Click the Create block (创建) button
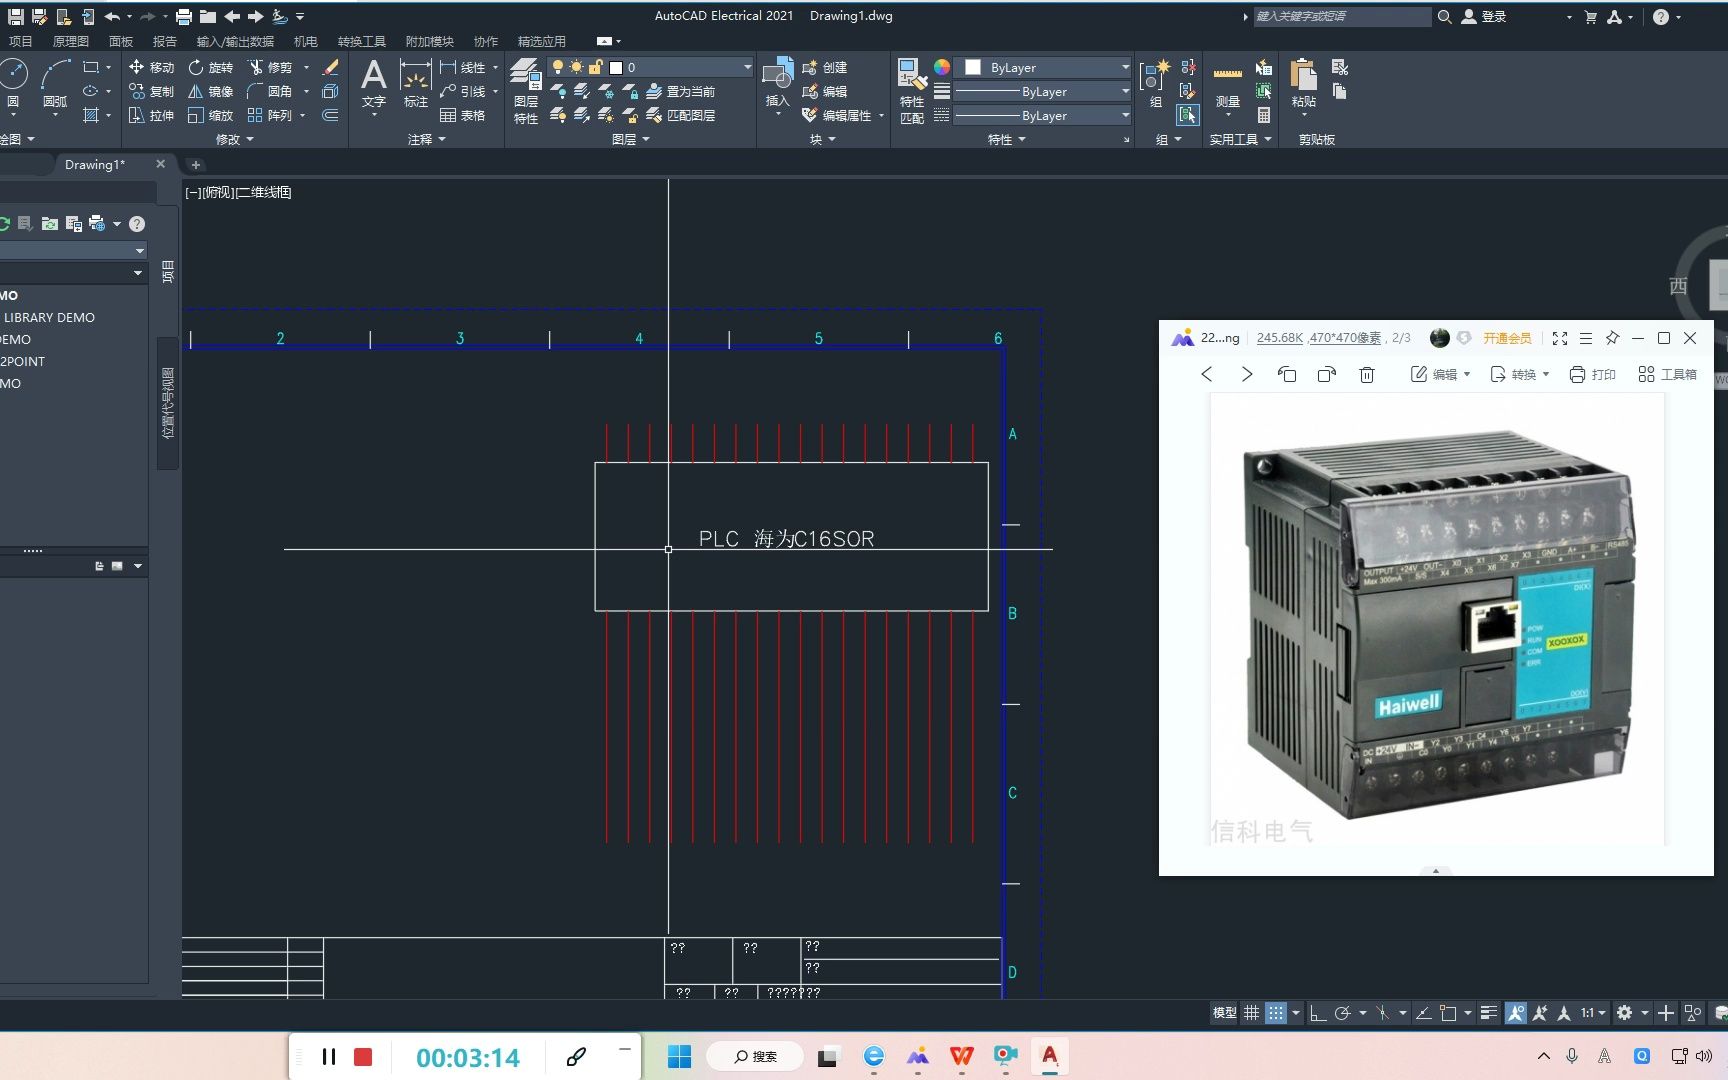Viewport: 1728px width, 1080px height. tap(825, 67)
